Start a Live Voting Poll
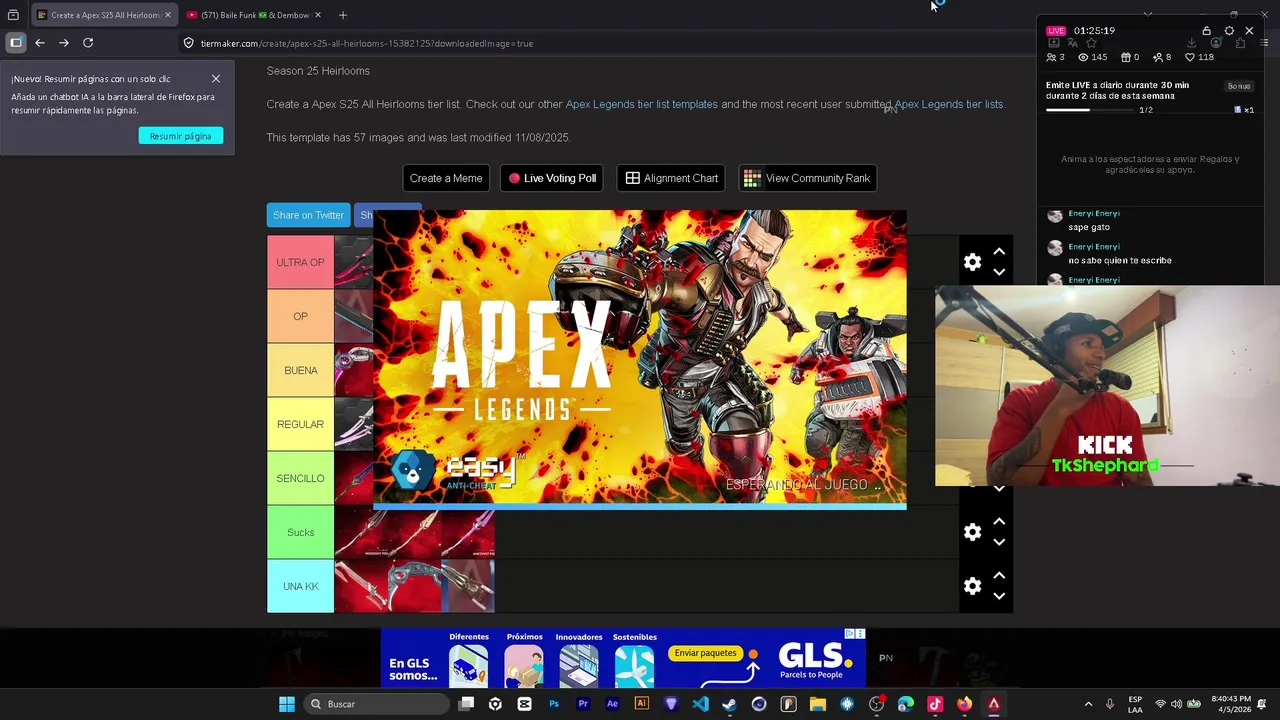Image resolution: width=1280 pixels, height=720 pixels. click(552, 178)
